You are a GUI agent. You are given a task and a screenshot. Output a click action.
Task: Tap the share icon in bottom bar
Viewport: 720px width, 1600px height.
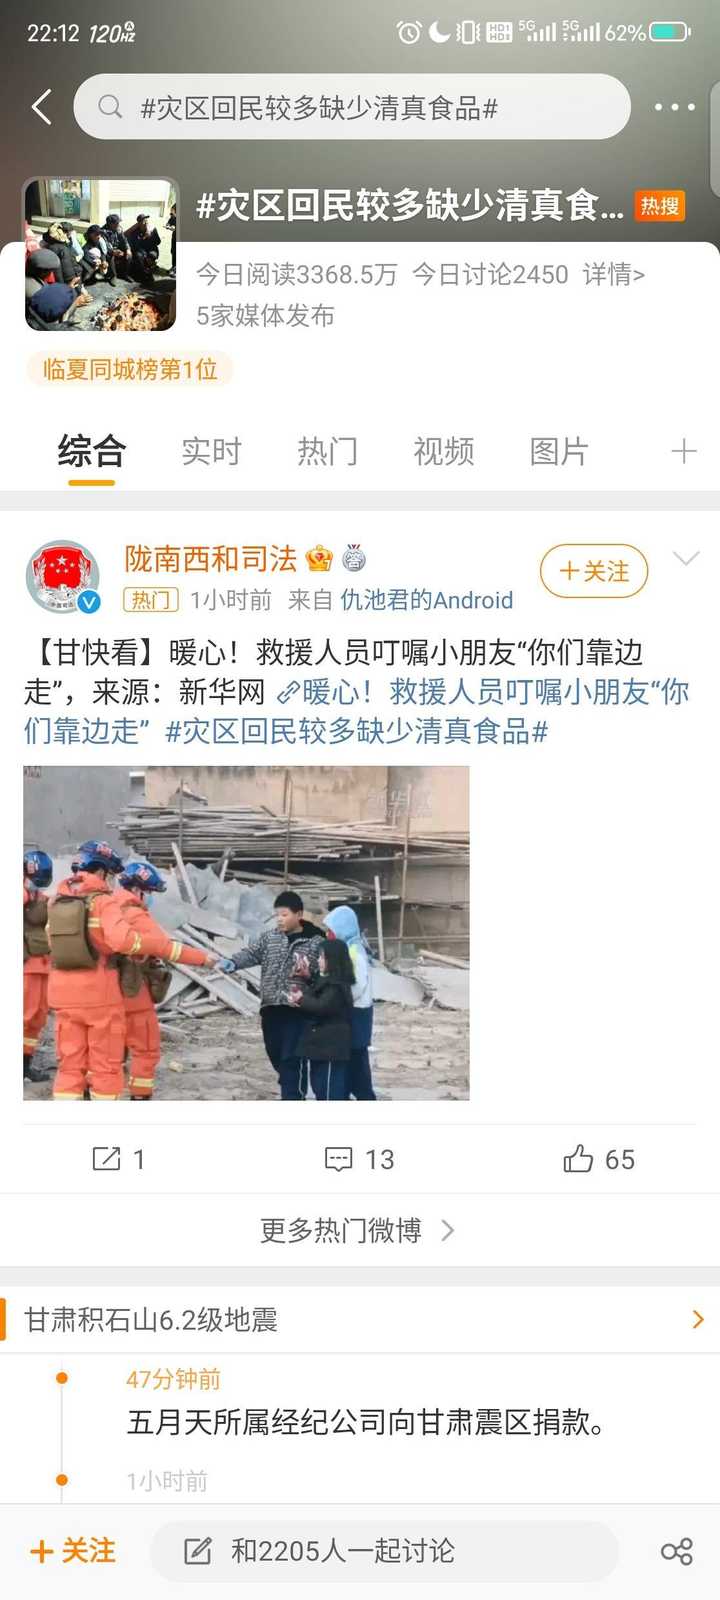click(x=677, y=1551)
